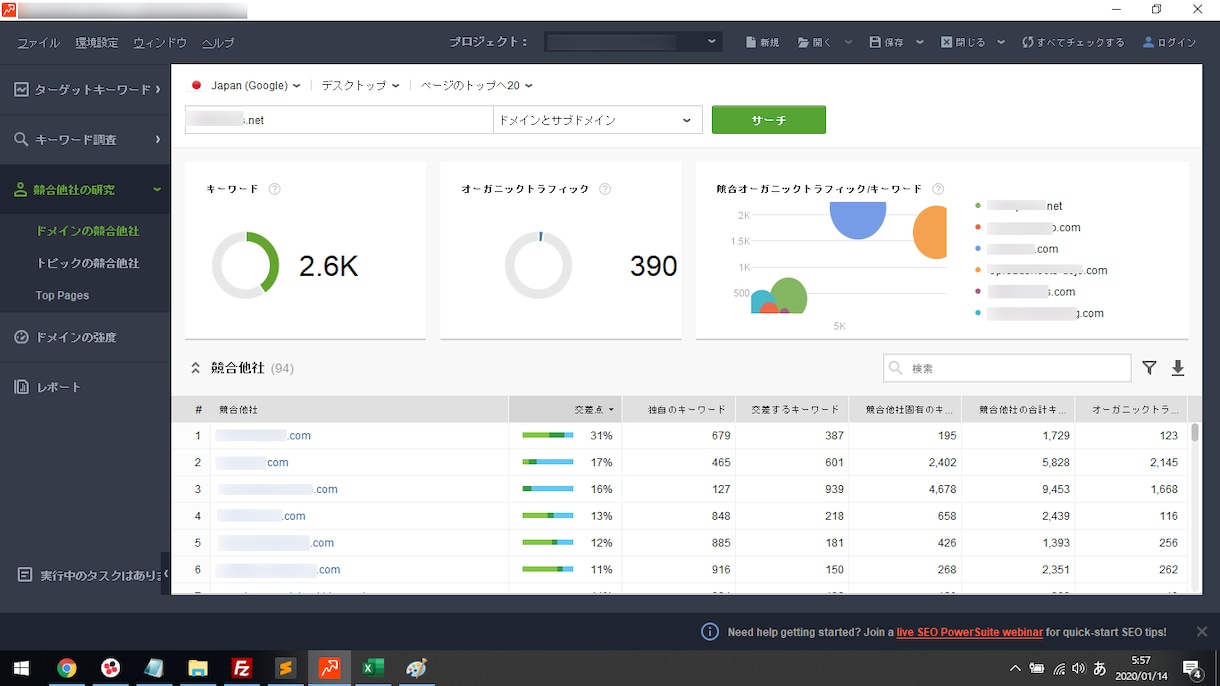Open the filter funnel icon above table
This screenshot has height=686, width=1220.
coord(1149,368)
